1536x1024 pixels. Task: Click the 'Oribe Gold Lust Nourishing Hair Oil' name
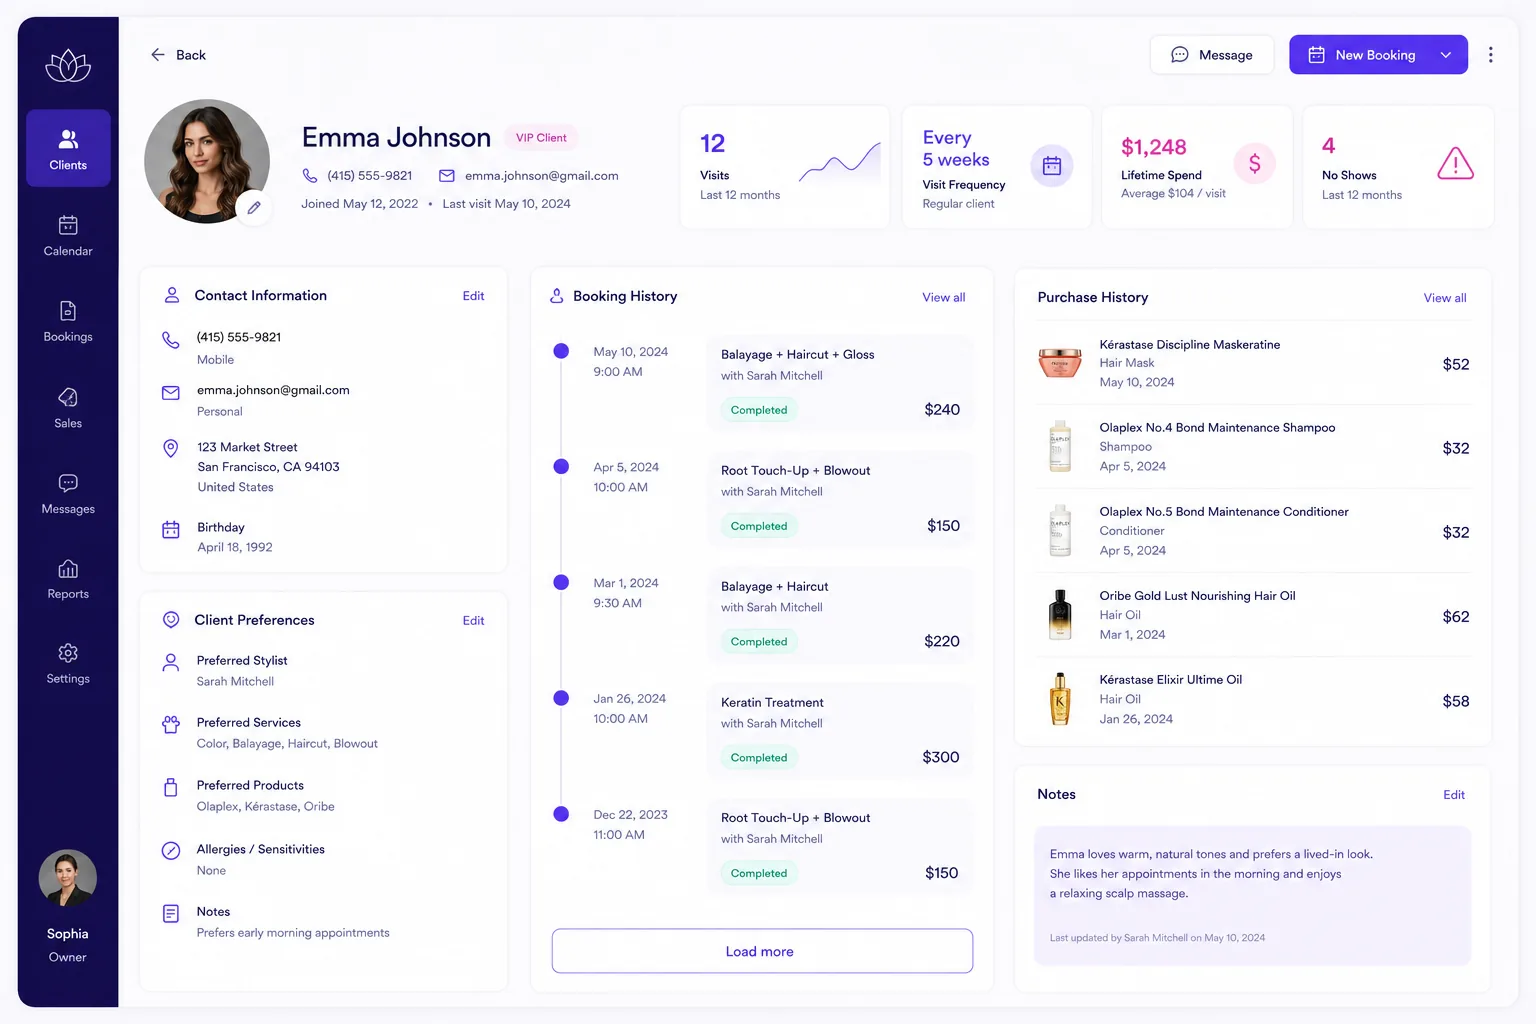pyautogui.click(x=1197, y=596)
